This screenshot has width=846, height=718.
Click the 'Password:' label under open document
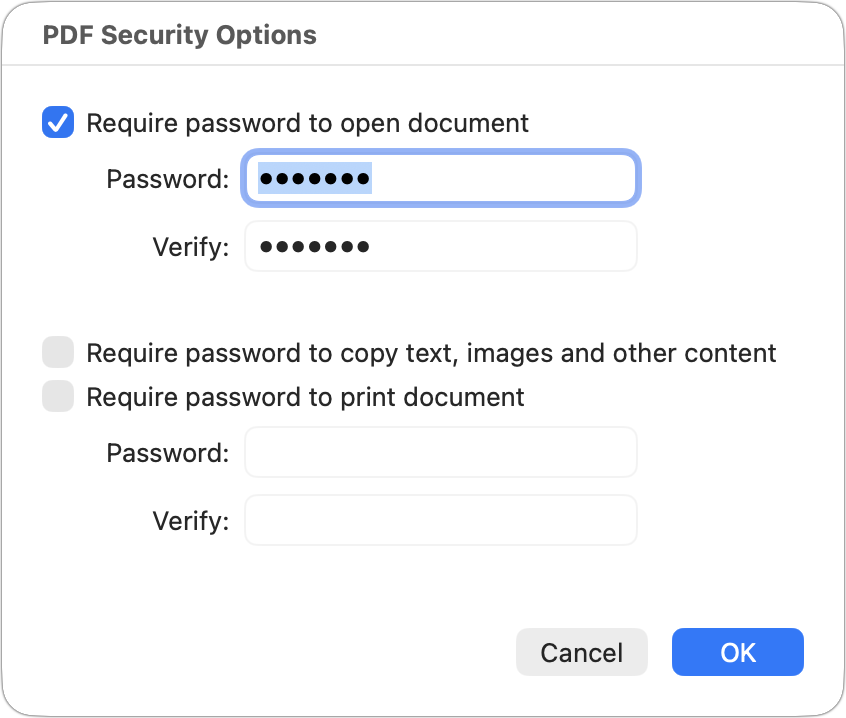[x=168, y=179]
